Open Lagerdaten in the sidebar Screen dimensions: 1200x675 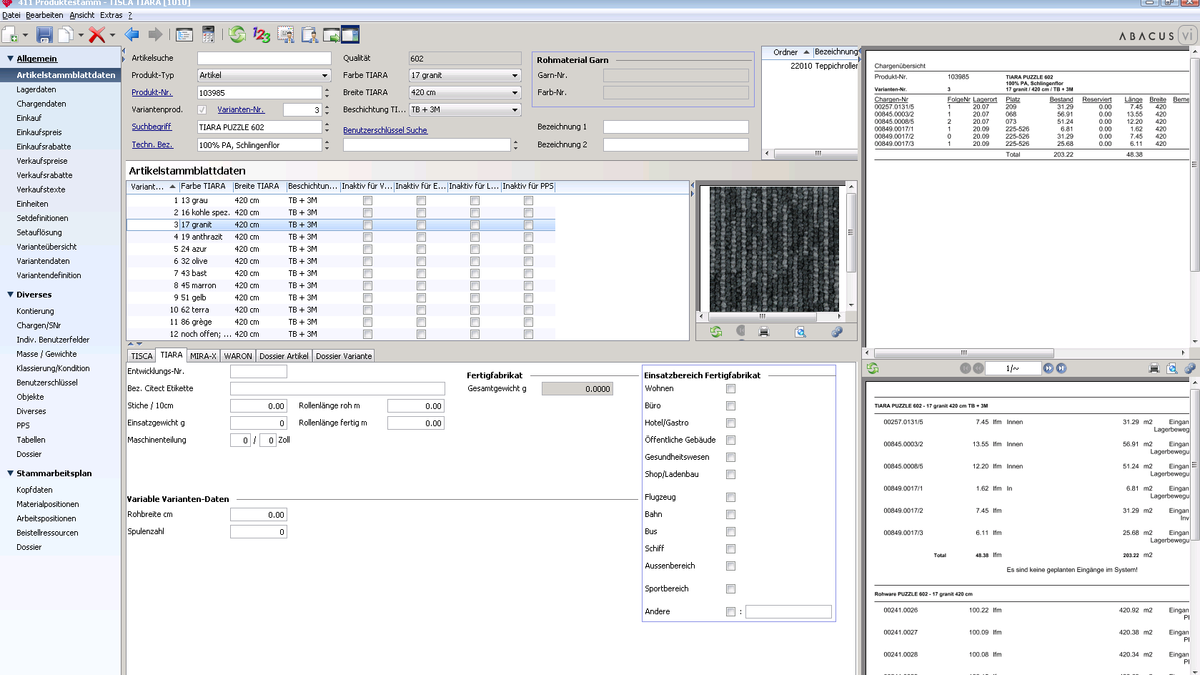[36, 89]
